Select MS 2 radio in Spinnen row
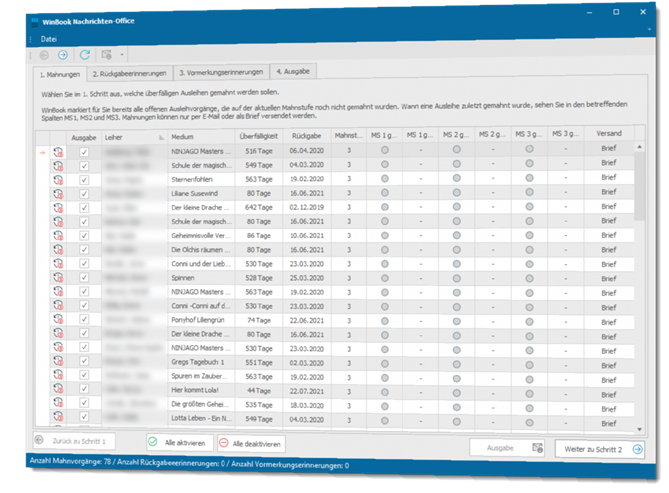This screenshot has height=493, width=669. (457, 278)
